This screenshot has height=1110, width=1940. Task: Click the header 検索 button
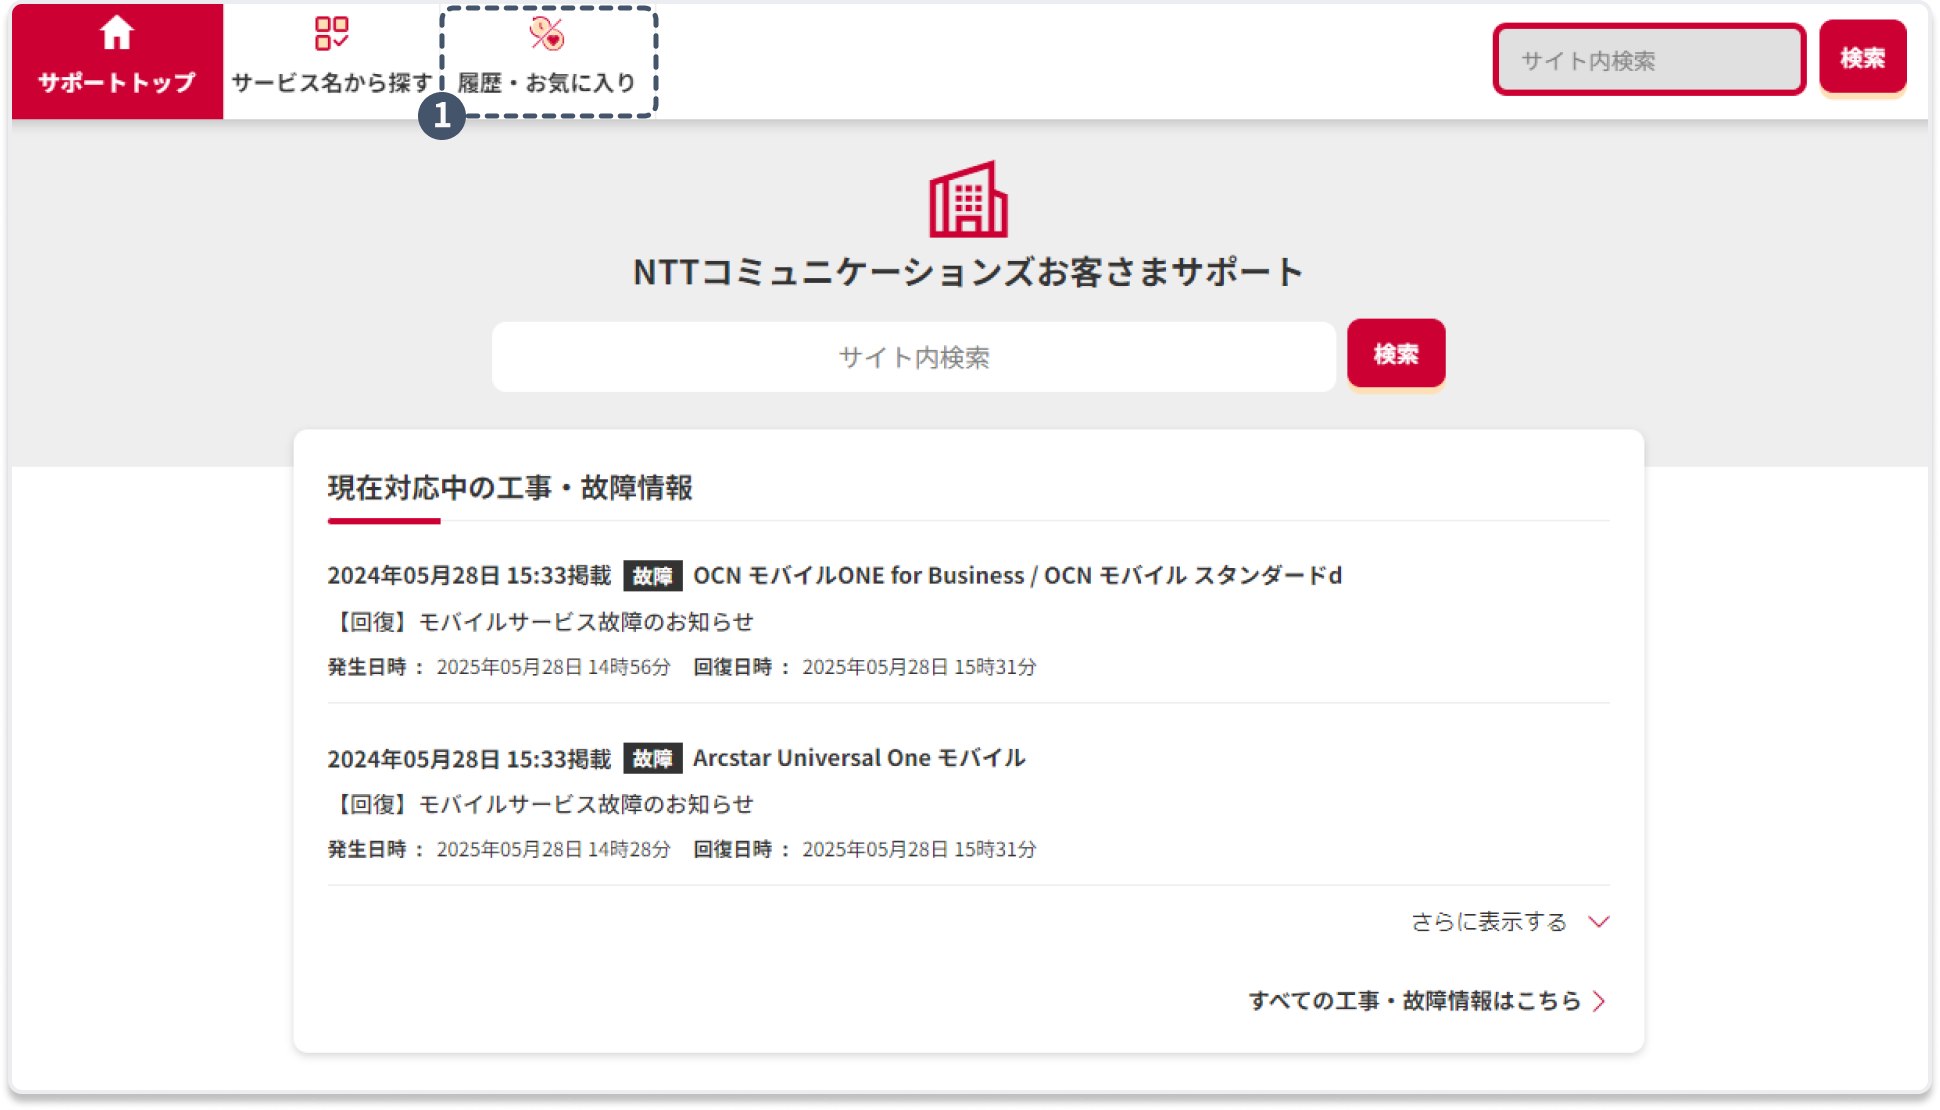tap(1862, 58)
